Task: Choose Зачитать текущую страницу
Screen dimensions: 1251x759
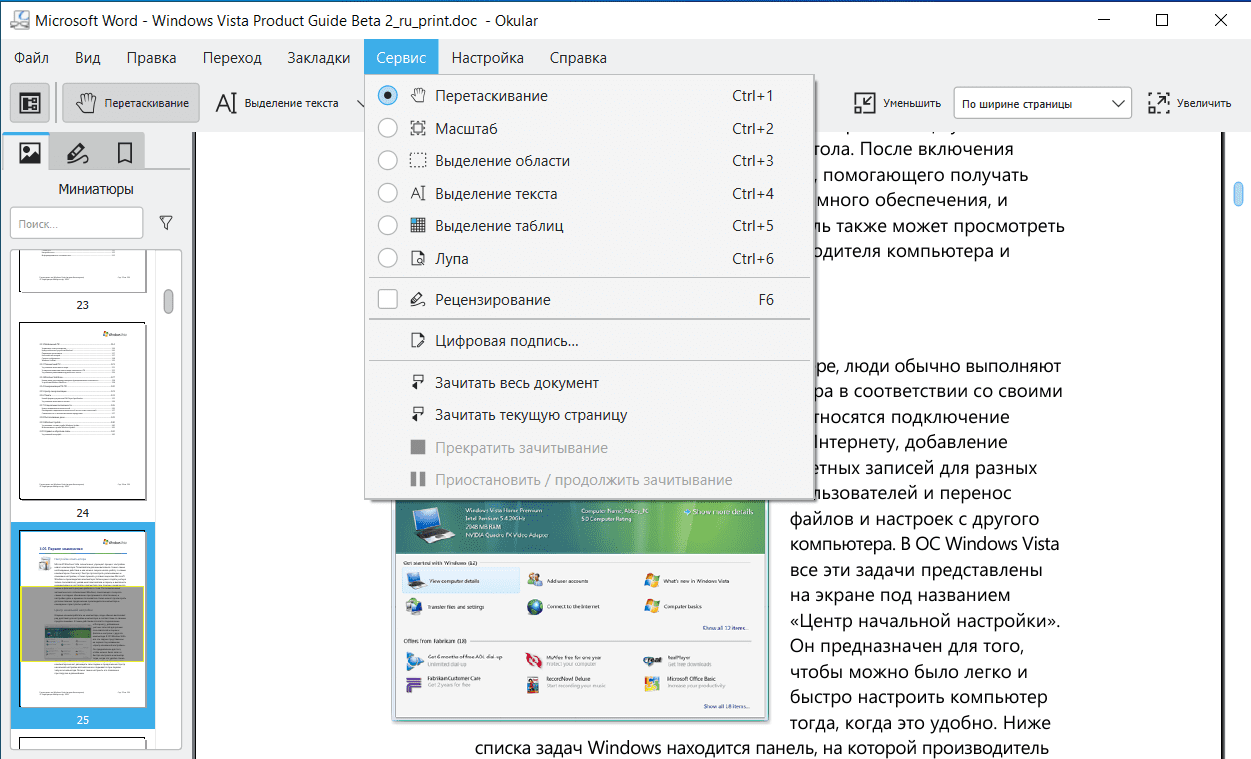Action: (589, 415)
